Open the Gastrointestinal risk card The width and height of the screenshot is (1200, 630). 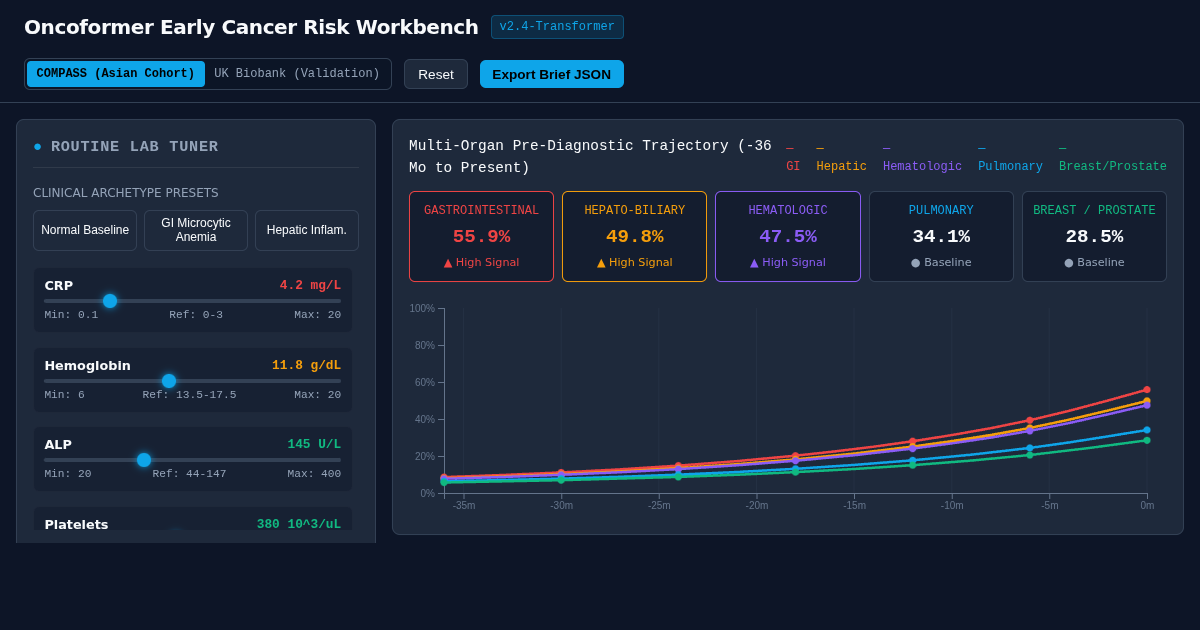click(x=481, y=237)
